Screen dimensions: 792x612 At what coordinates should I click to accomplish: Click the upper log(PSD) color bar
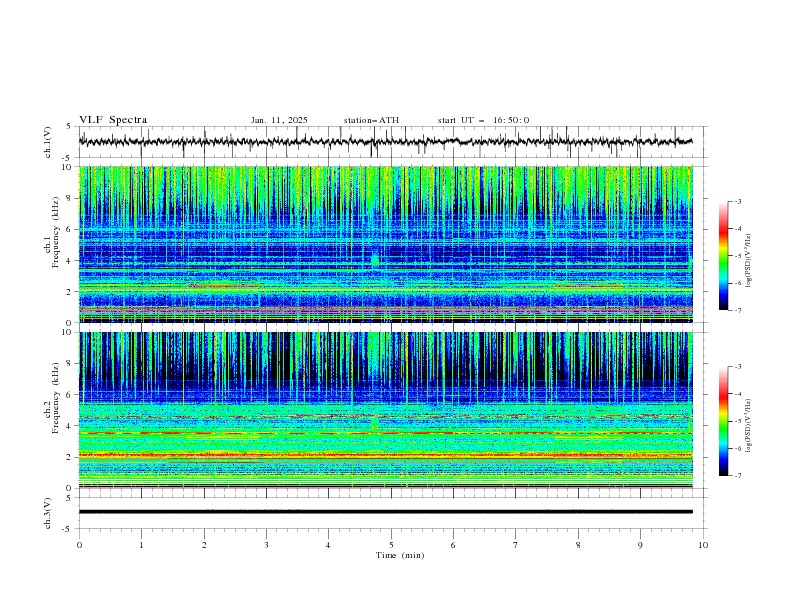coord(723,256)
